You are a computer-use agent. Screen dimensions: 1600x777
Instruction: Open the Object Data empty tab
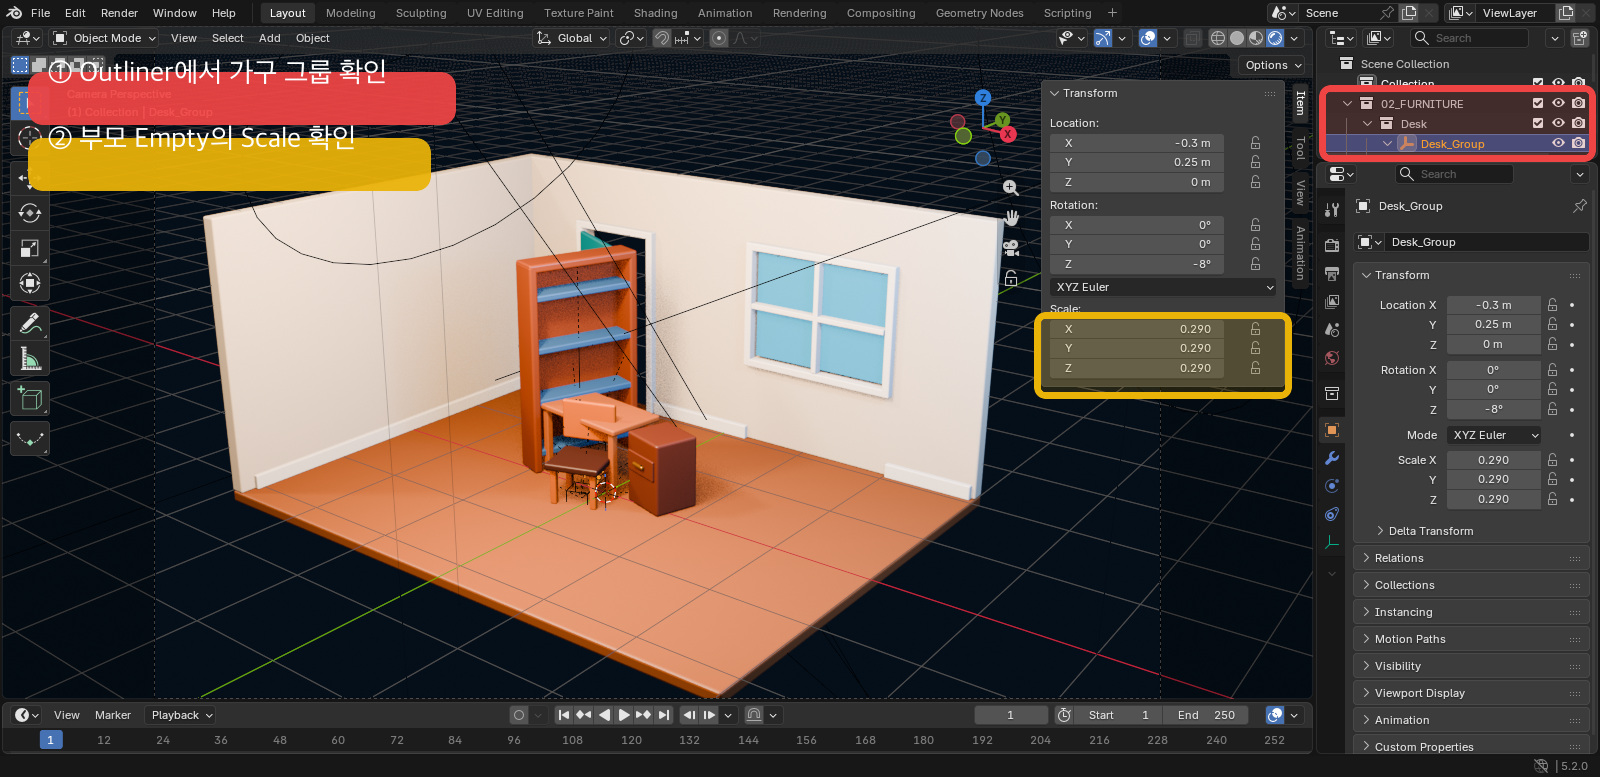coord(1332,542)
